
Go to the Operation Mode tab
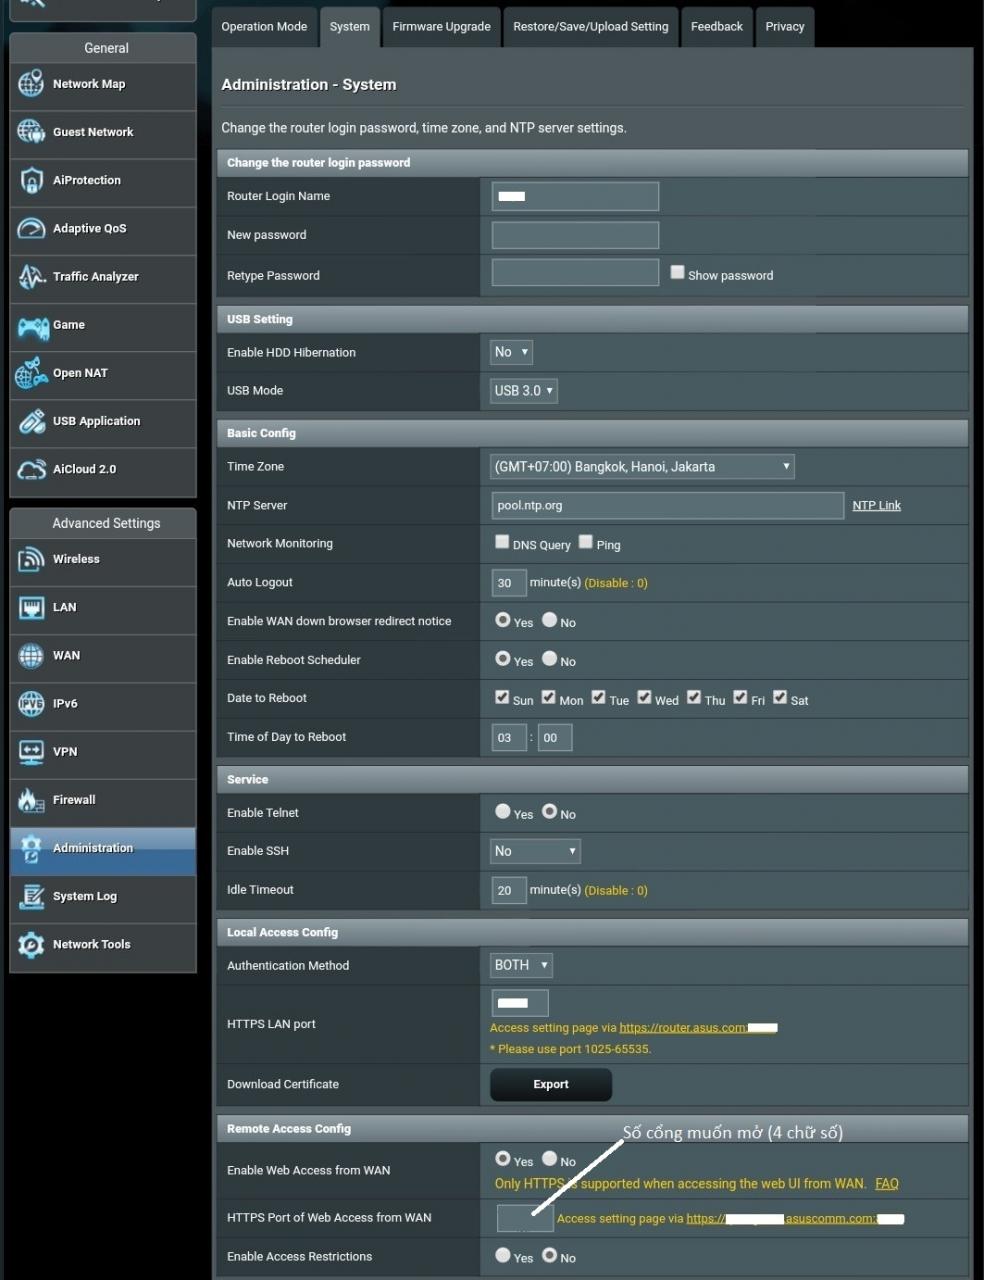(x=264, y=27)
